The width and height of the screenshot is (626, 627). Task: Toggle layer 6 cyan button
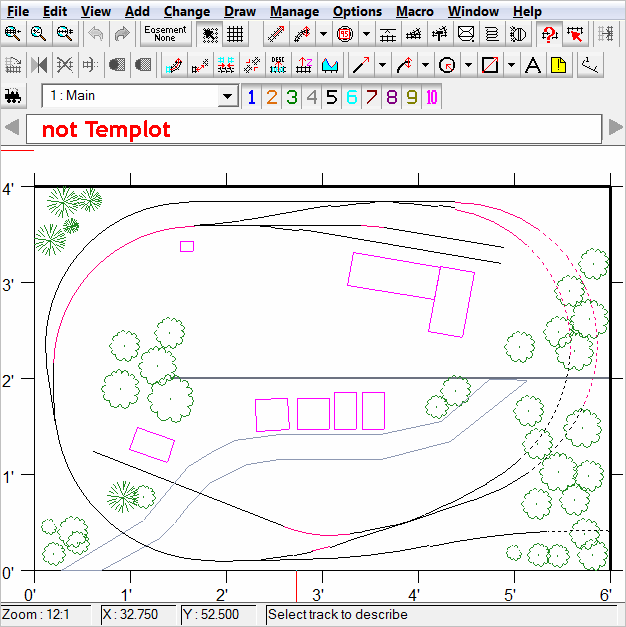click(352, 97)
